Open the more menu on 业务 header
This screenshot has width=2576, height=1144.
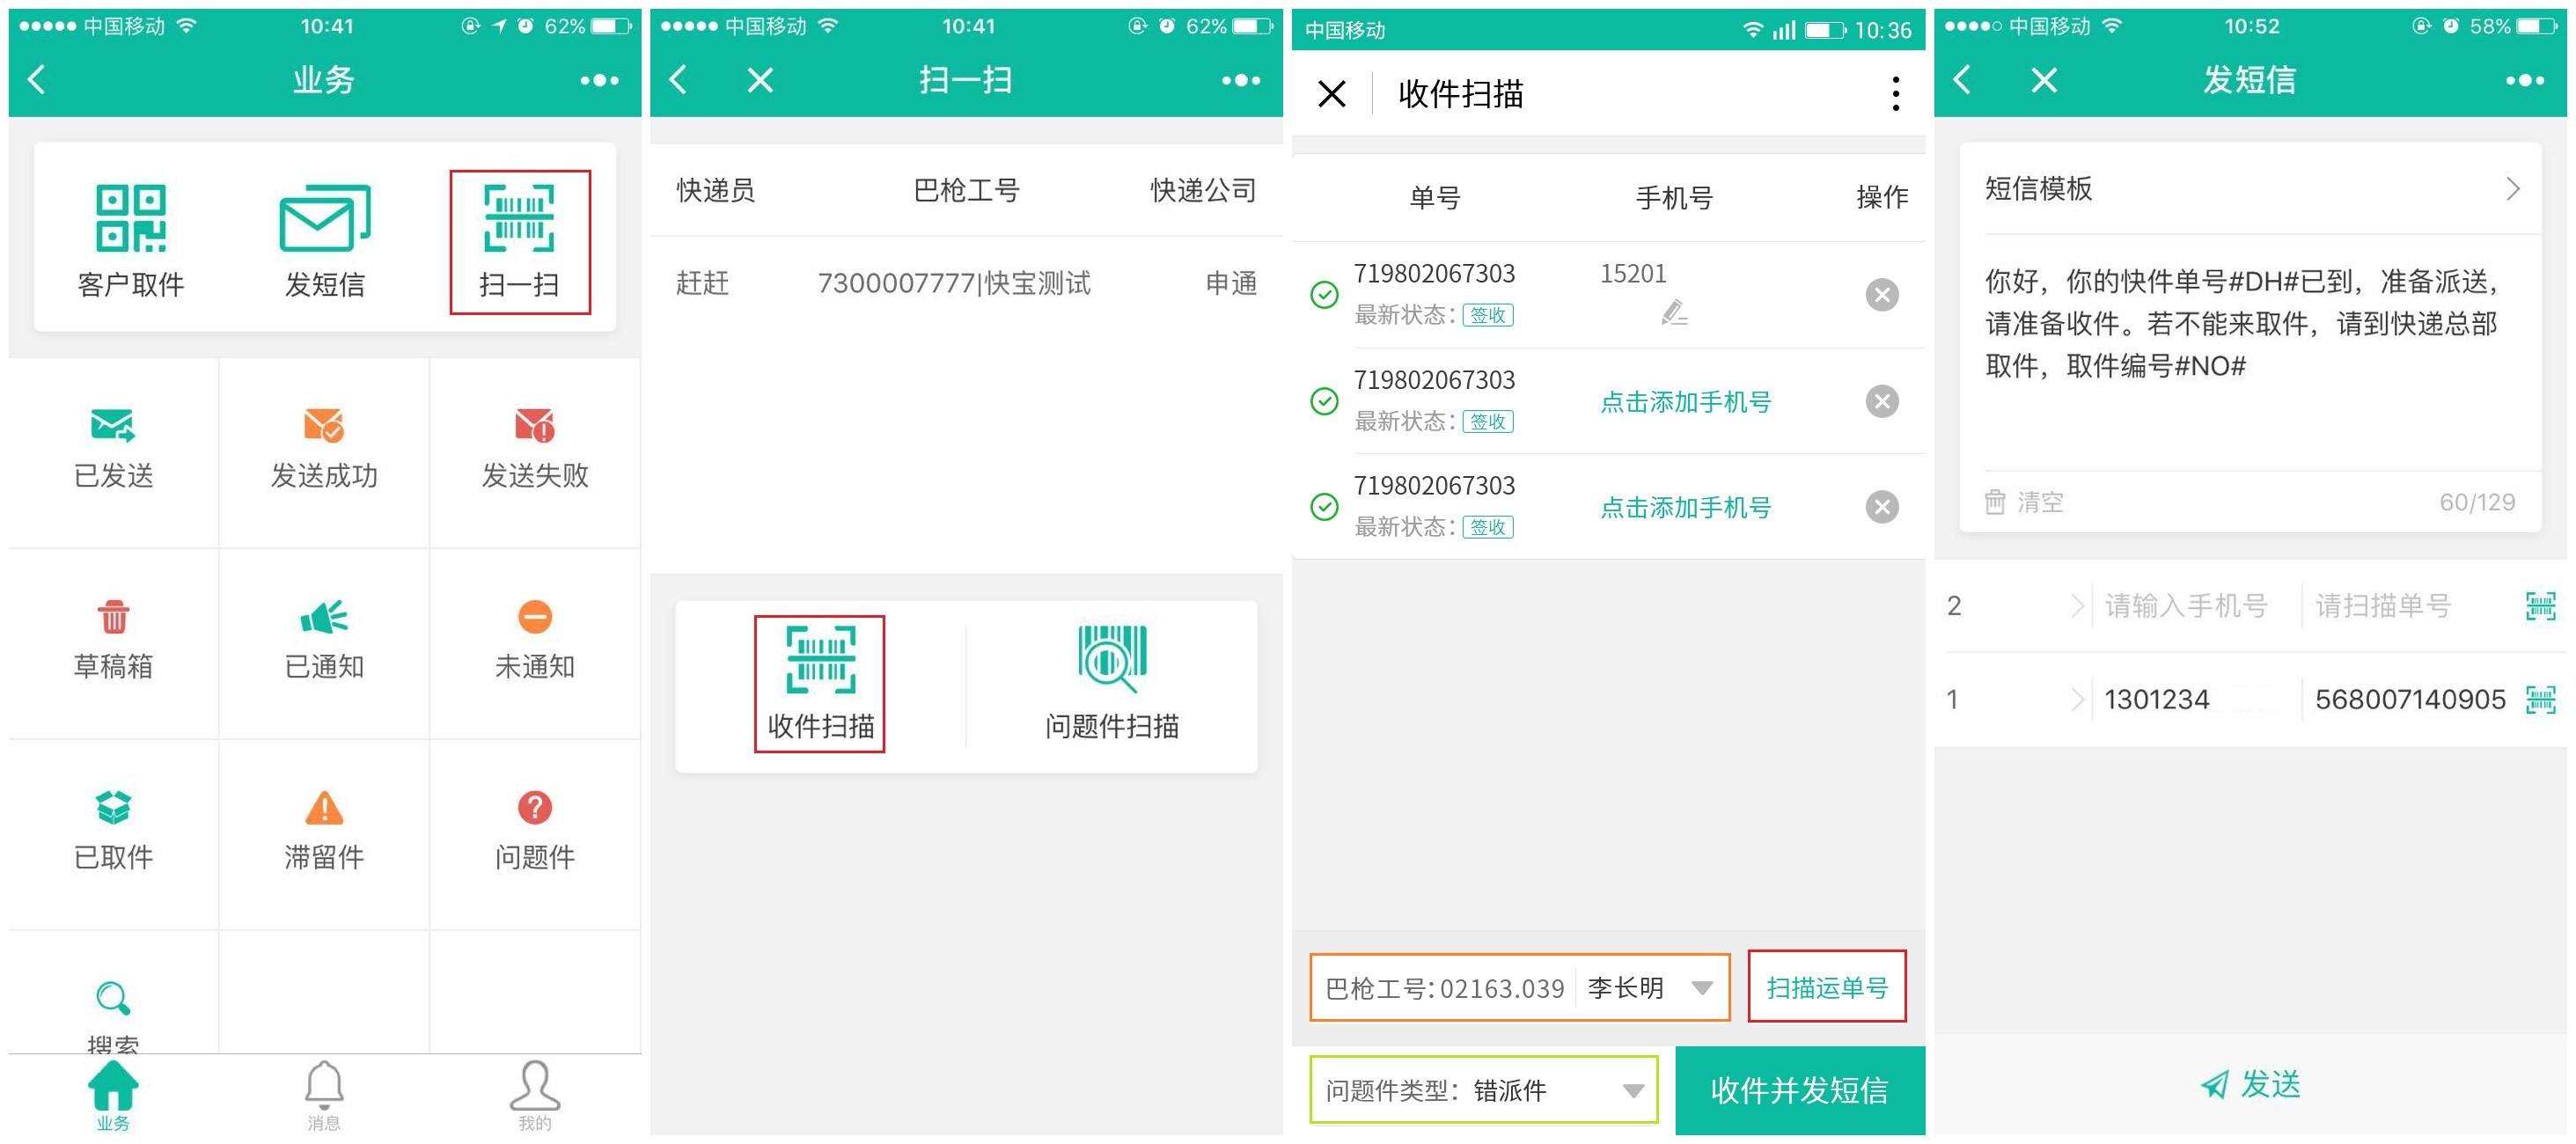pos(600,80)
